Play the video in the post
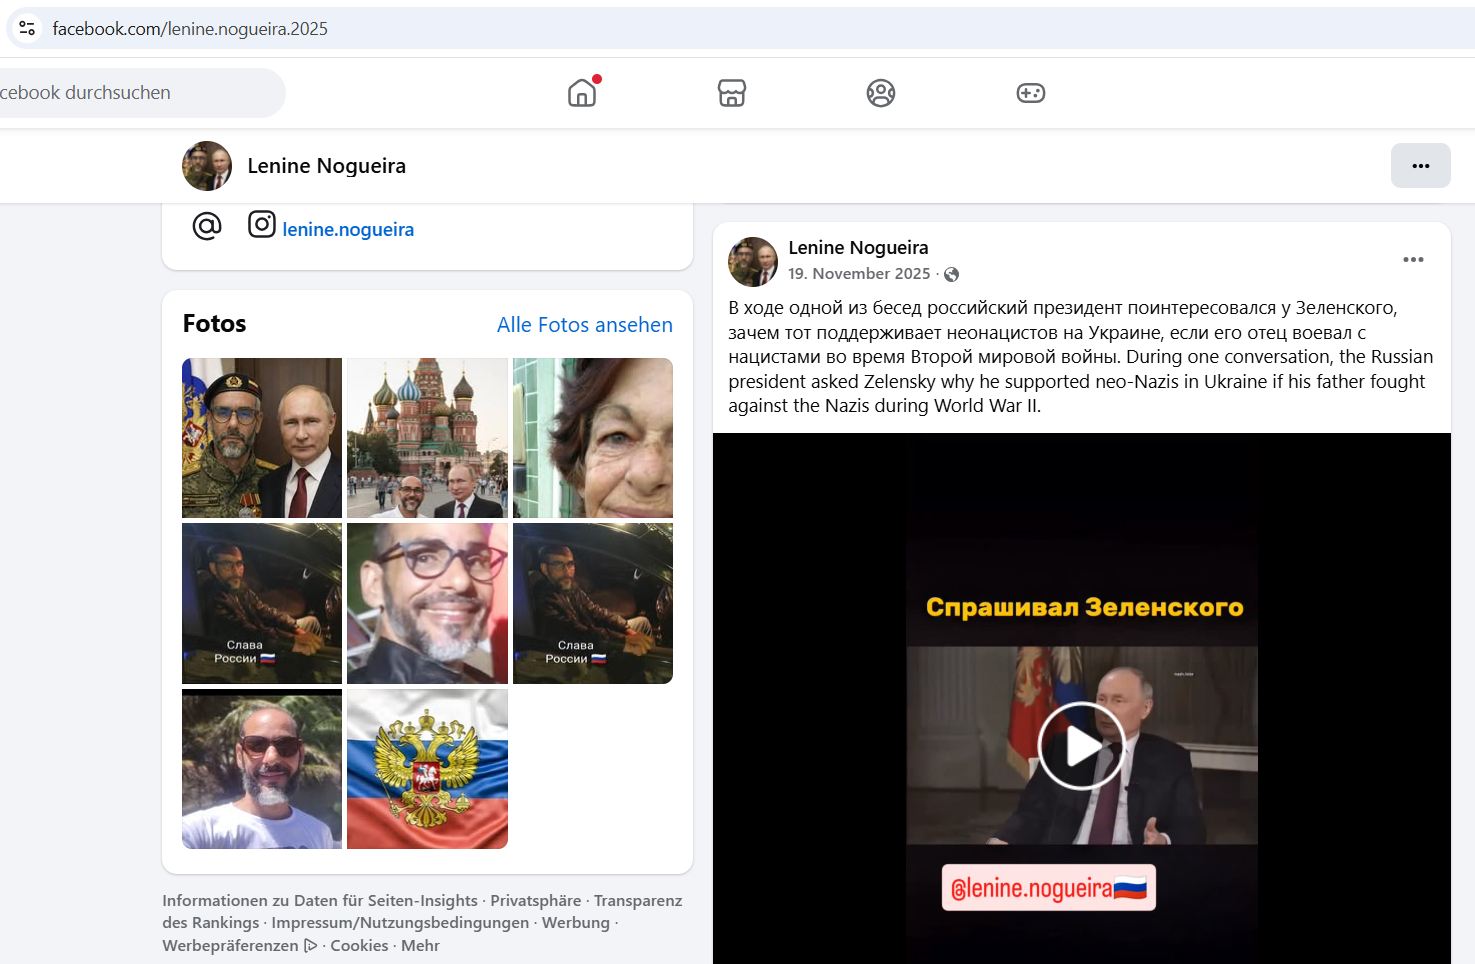 coord(1081,746)
